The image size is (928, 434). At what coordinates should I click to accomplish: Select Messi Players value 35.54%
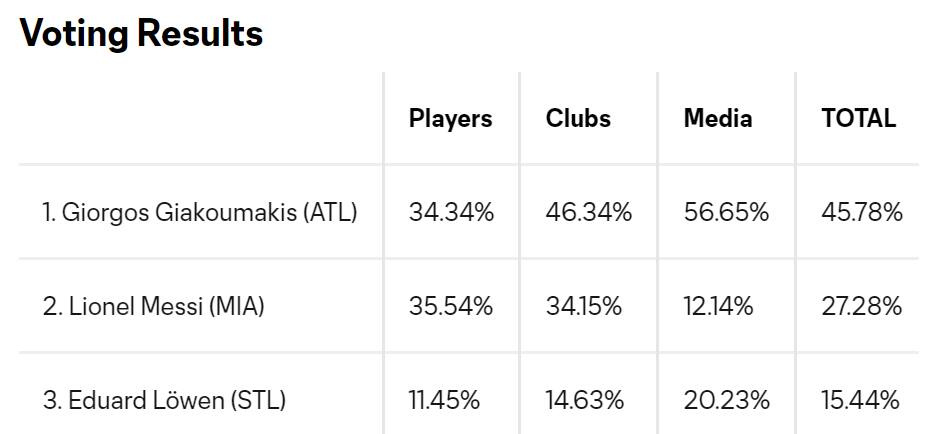coord(451,306)
